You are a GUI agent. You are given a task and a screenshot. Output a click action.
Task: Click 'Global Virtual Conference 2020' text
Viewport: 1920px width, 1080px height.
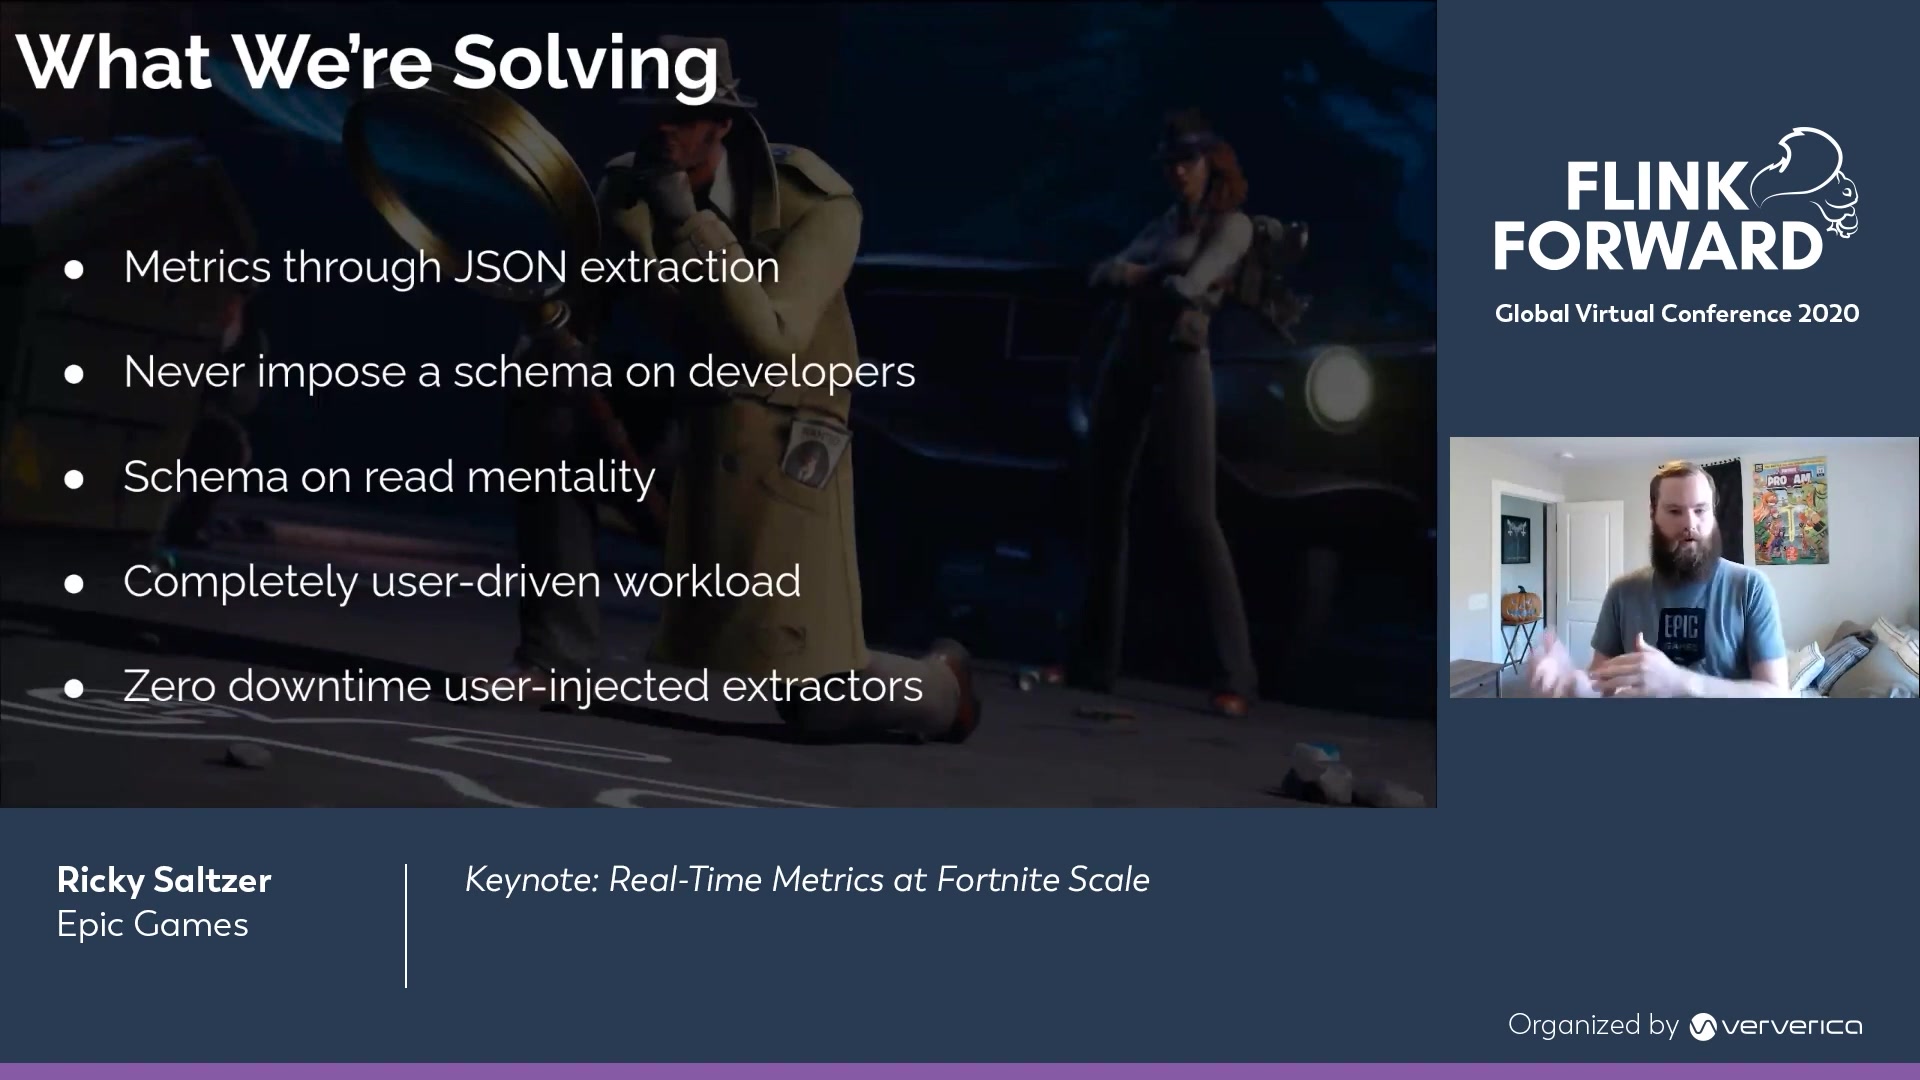click(x=1677, y=313)
